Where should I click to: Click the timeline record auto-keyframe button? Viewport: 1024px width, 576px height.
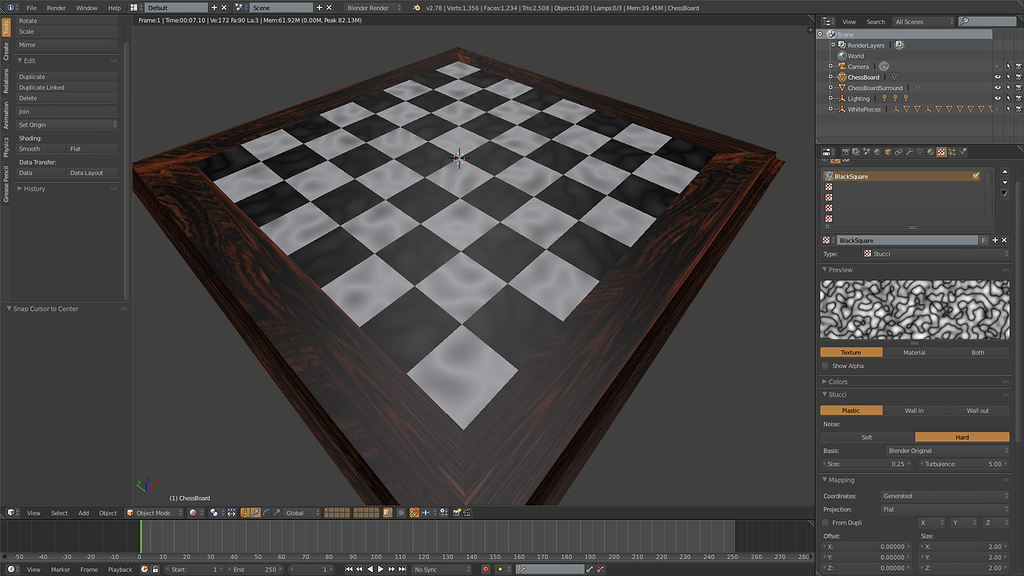[x=485, y=569]
